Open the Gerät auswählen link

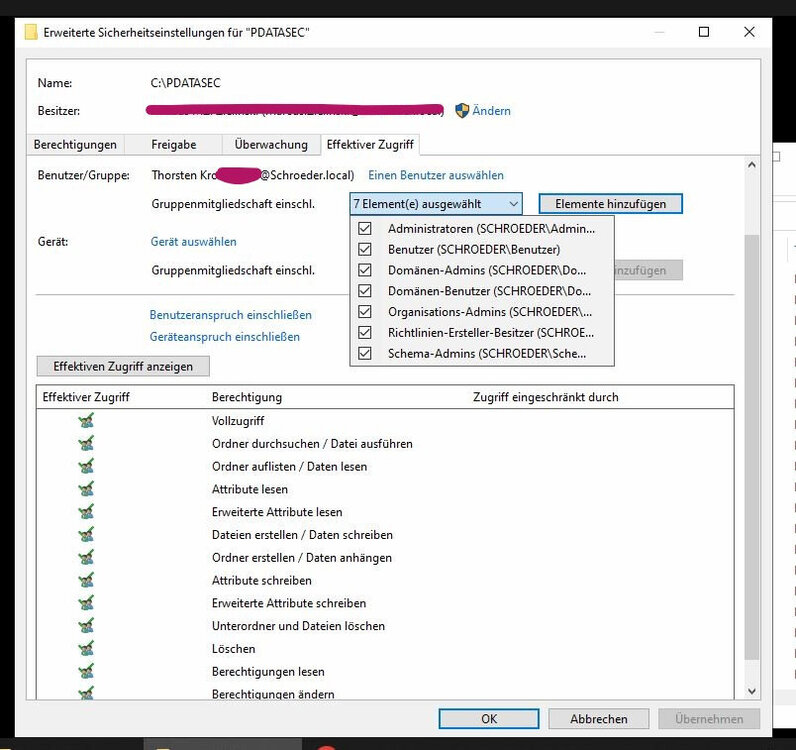[193, 241]
